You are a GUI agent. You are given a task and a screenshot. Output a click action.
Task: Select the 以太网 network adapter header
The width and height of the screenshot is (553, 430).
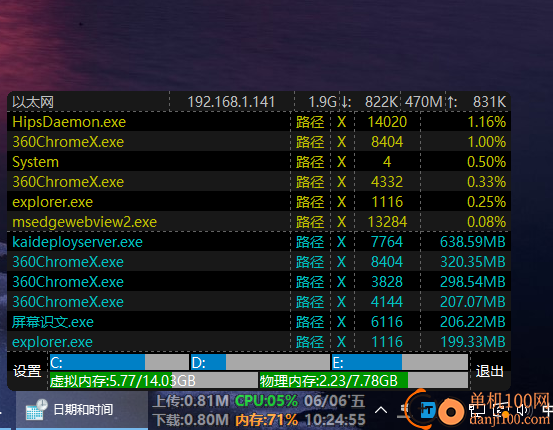click(x=33, y=102)
